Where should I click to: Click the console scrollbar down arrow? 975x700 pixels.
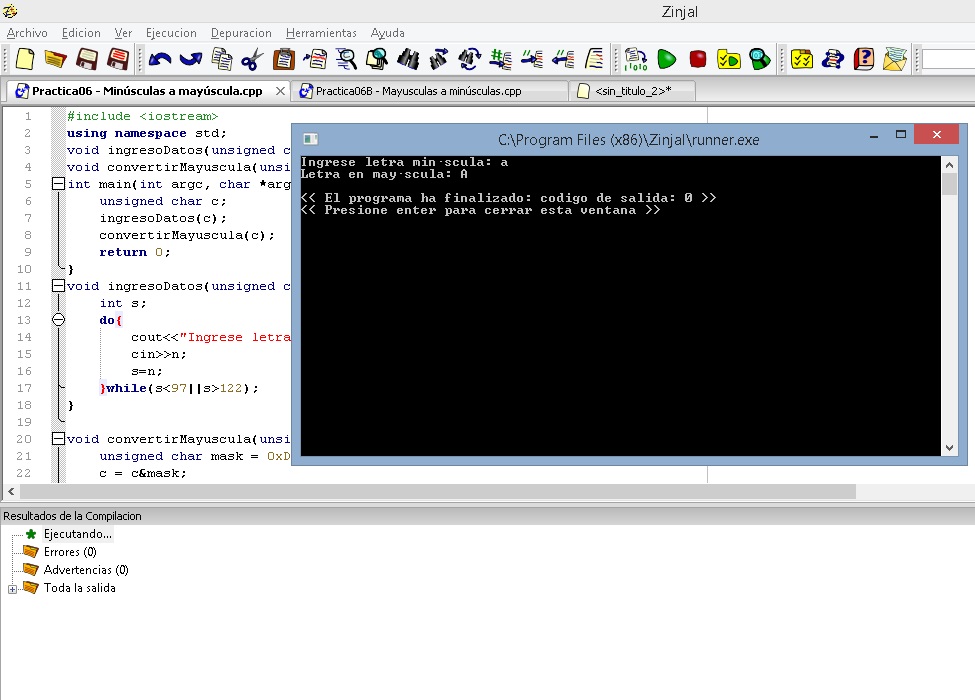pos(948,447)
